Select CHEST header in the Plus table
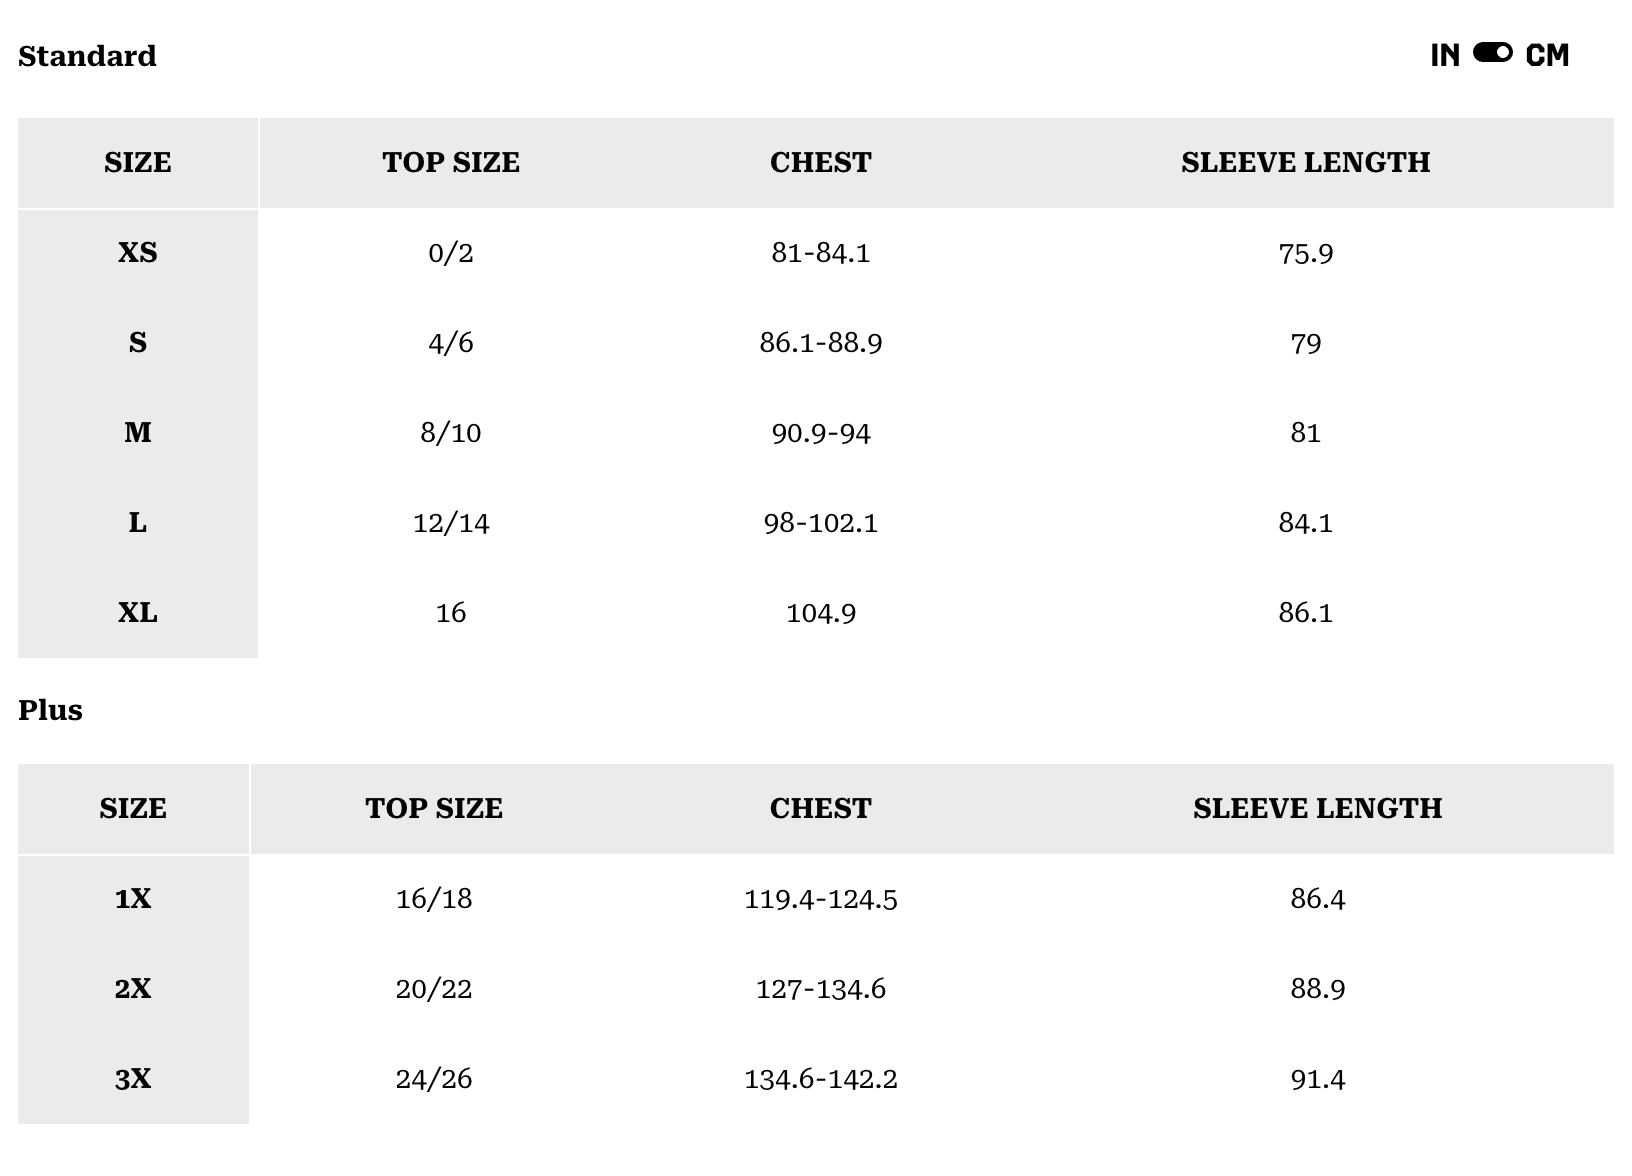 [x=820, y=809]
